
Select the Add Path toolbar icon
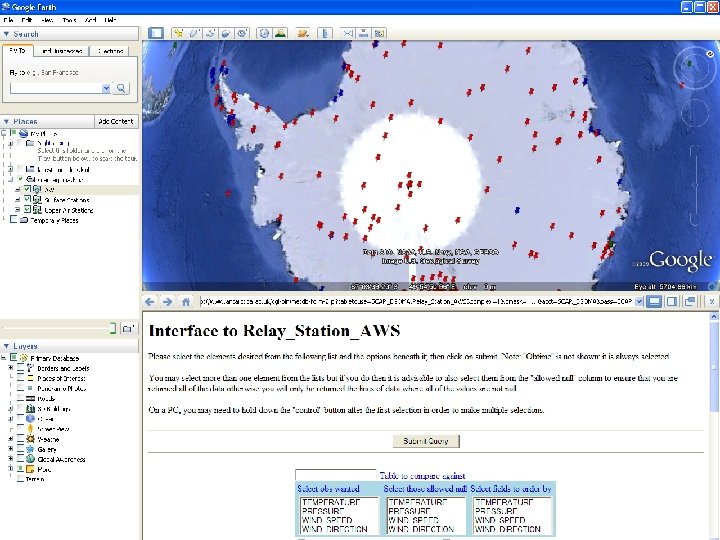(x=210, y=33)
